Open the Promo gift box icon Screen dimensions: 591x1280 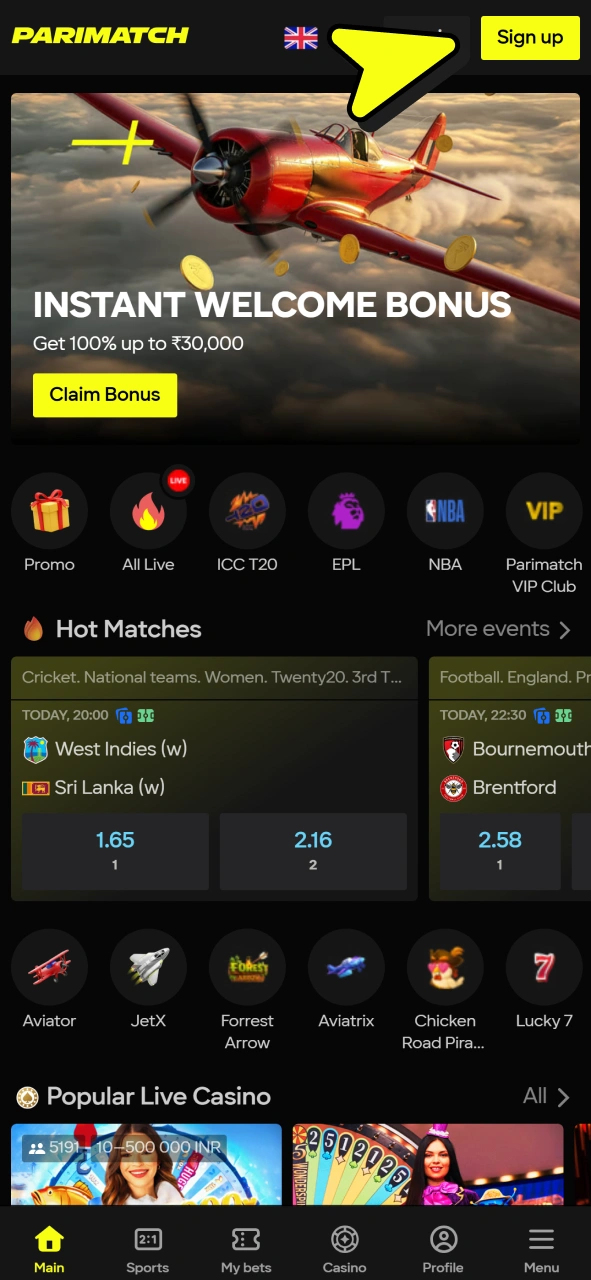coord(49,511)
